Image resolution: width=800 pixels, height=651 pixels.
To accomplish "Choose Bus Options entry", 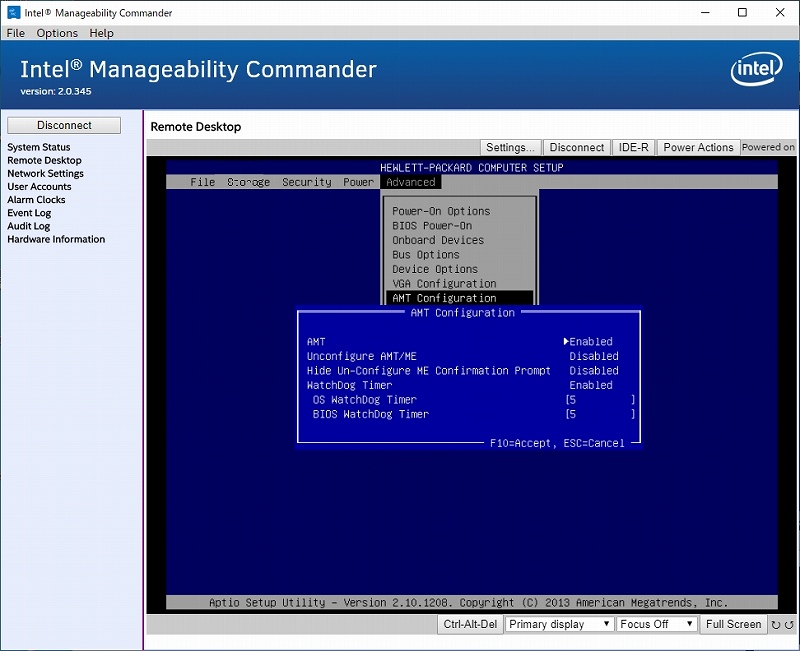I will (426, 255).
